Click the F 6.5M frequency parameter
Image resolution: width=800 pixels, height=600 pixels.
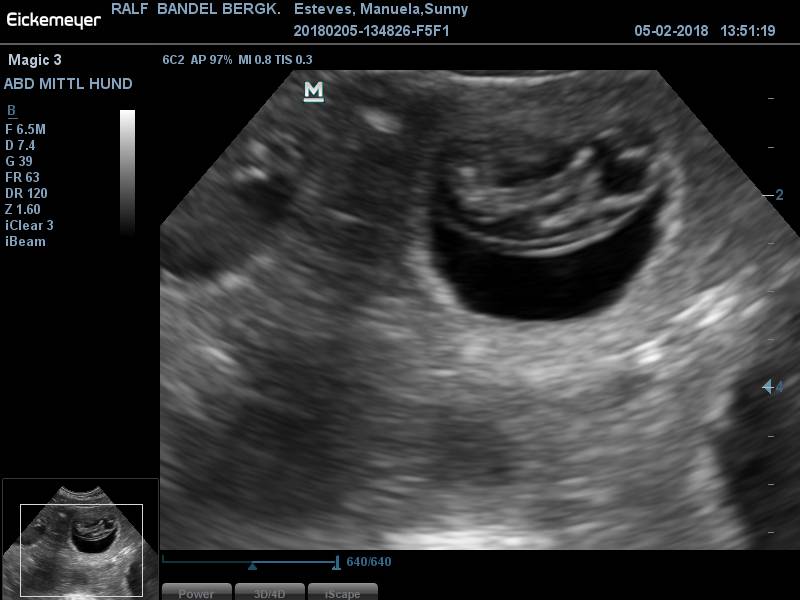(x=26, y=129)
